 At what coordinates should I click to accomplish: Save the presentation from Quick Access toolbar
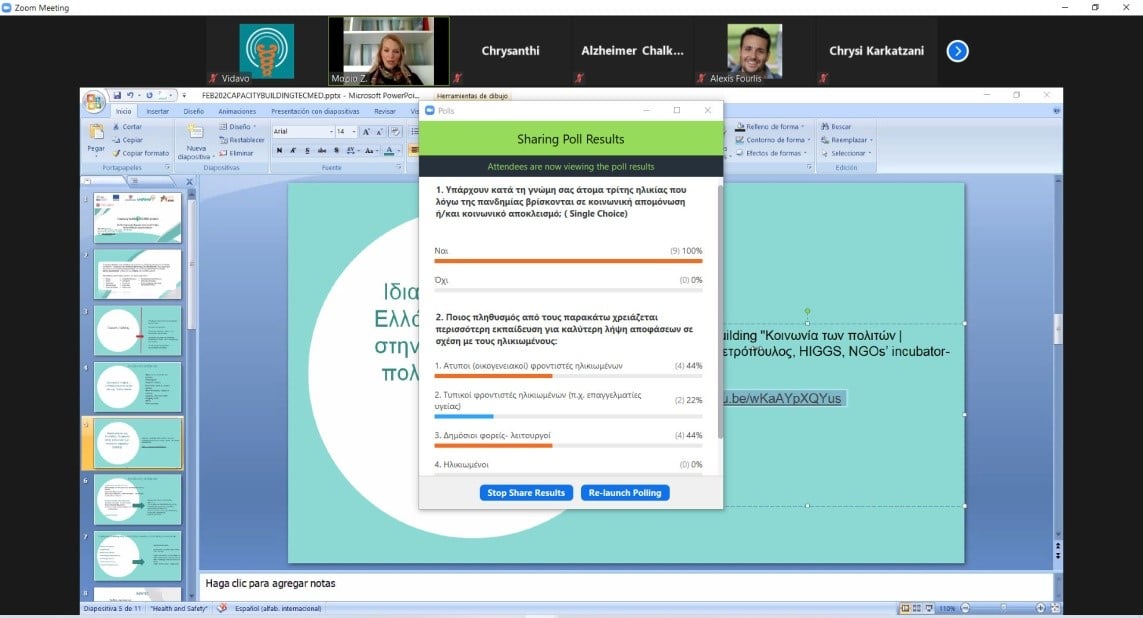pos(117,95)
